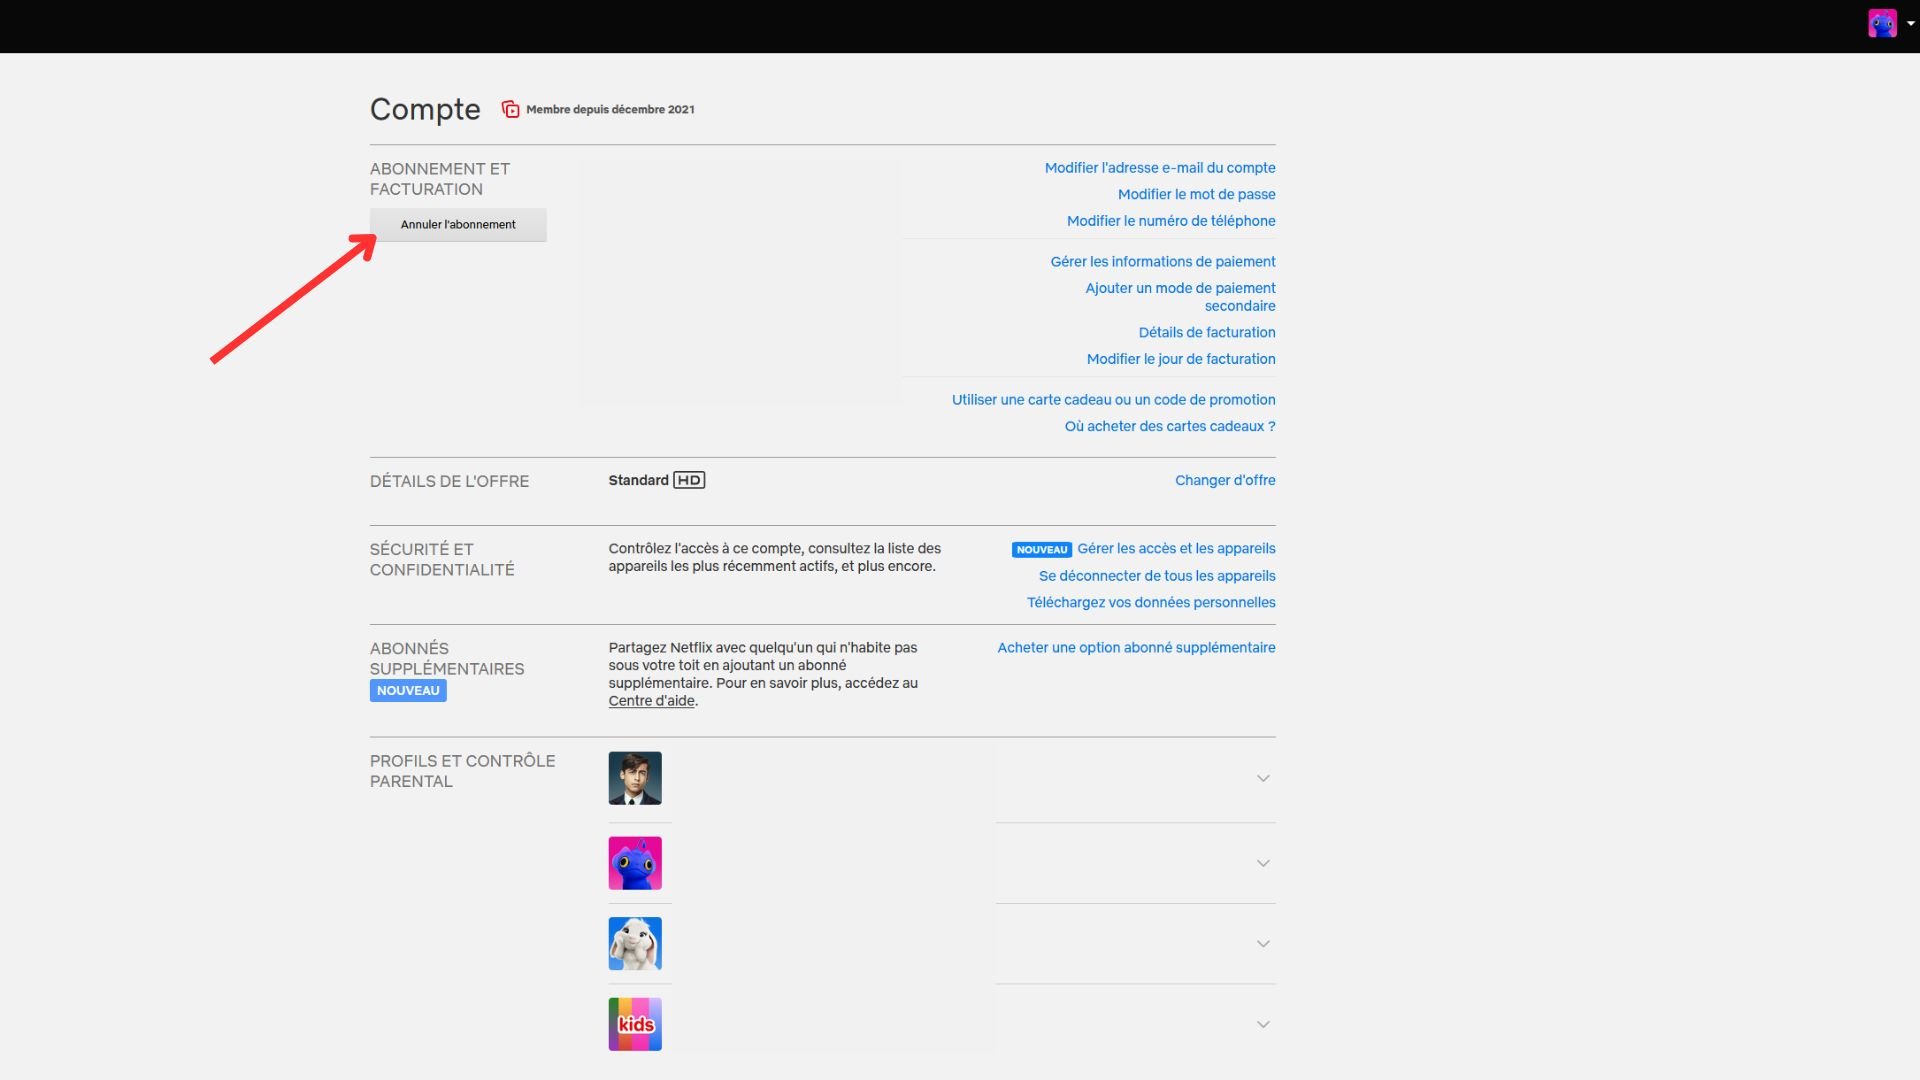Screen dimensions: 1920x1080
Task: Click the NOUVEAU badge under Abonnés supplémentaires
Action: pos(408,691)
